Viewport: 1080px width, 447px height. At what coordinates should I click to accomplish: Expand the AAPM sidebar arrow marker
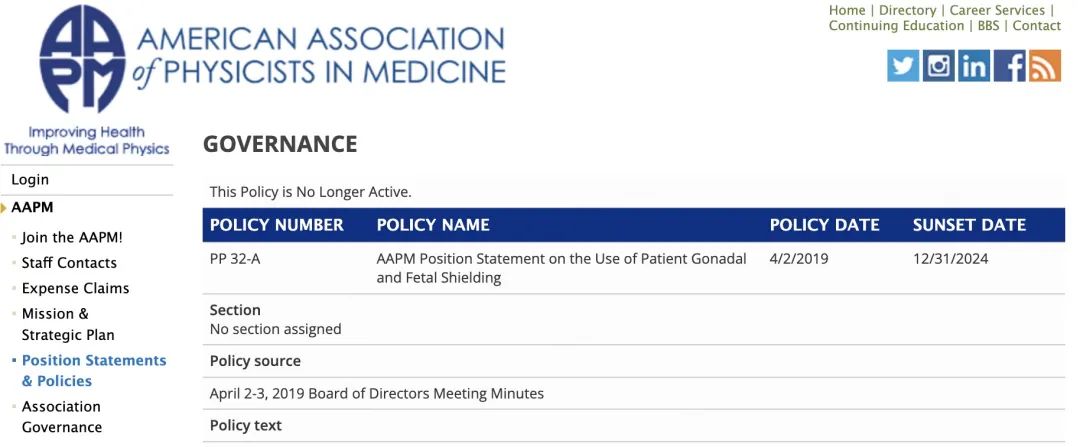point(4,208)
